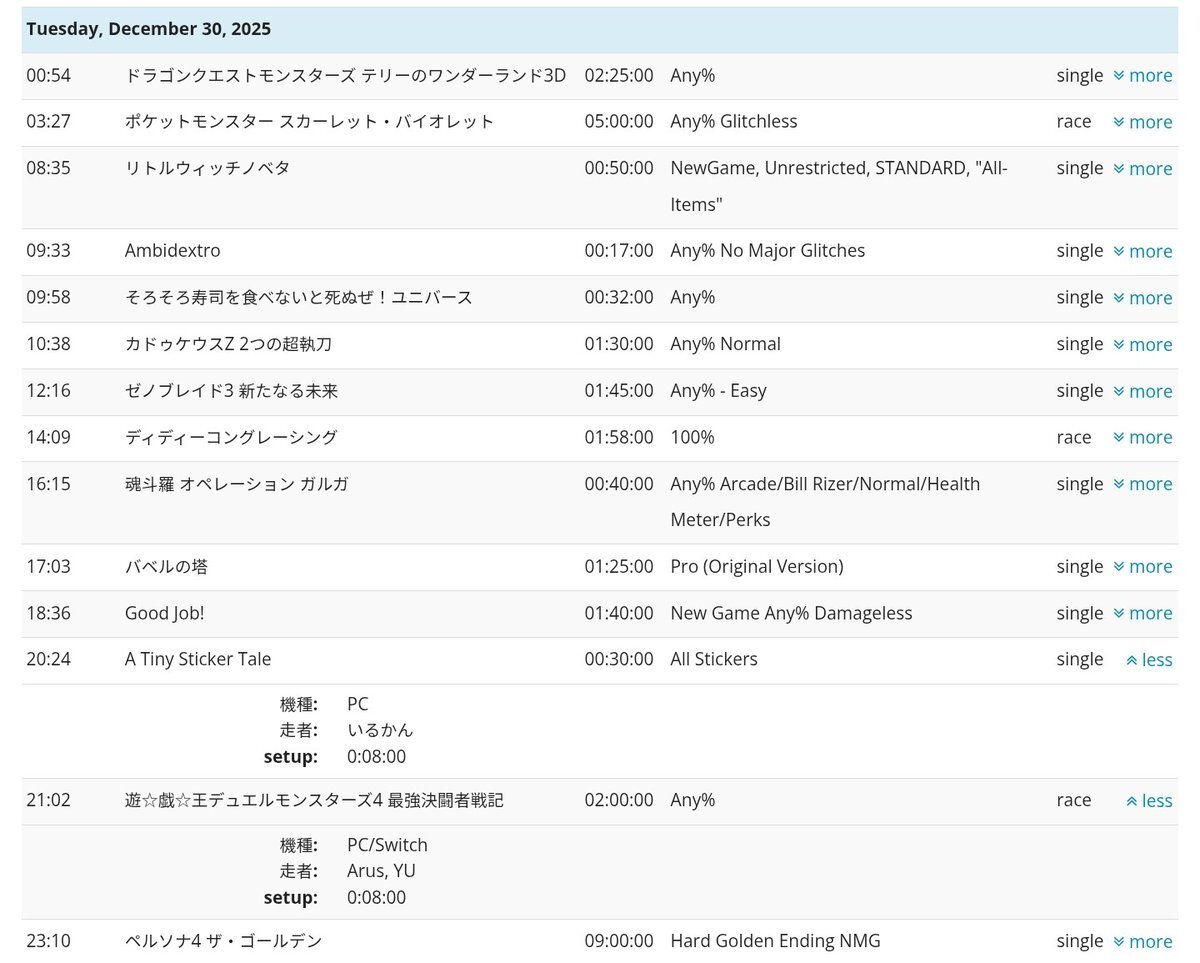Click the Tuesday, December 30, 2025 date header
1200x963 pixels.
(148, 29)
